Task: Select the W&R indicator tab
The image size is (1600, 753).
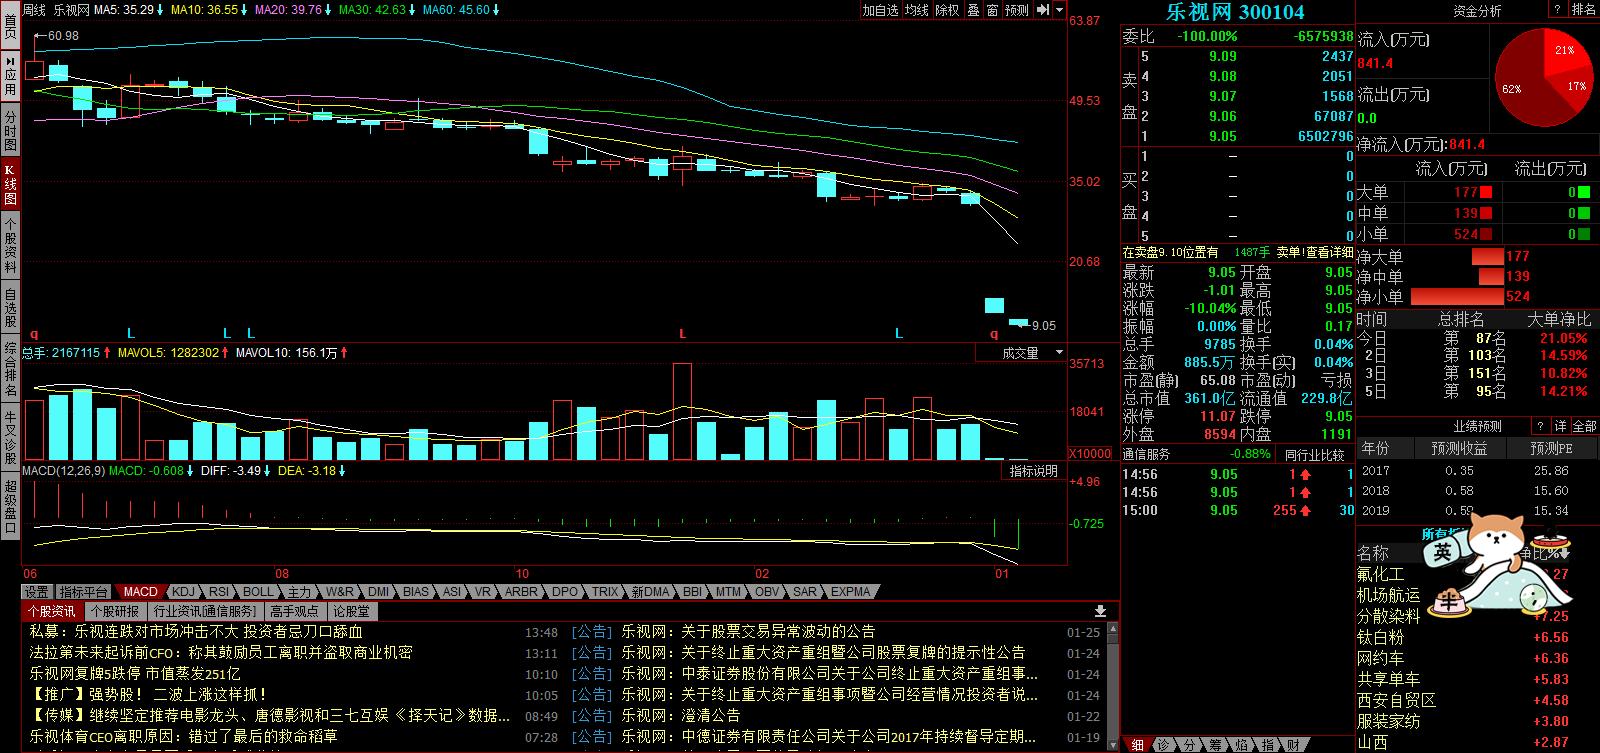Action: (x=339, y=592)
